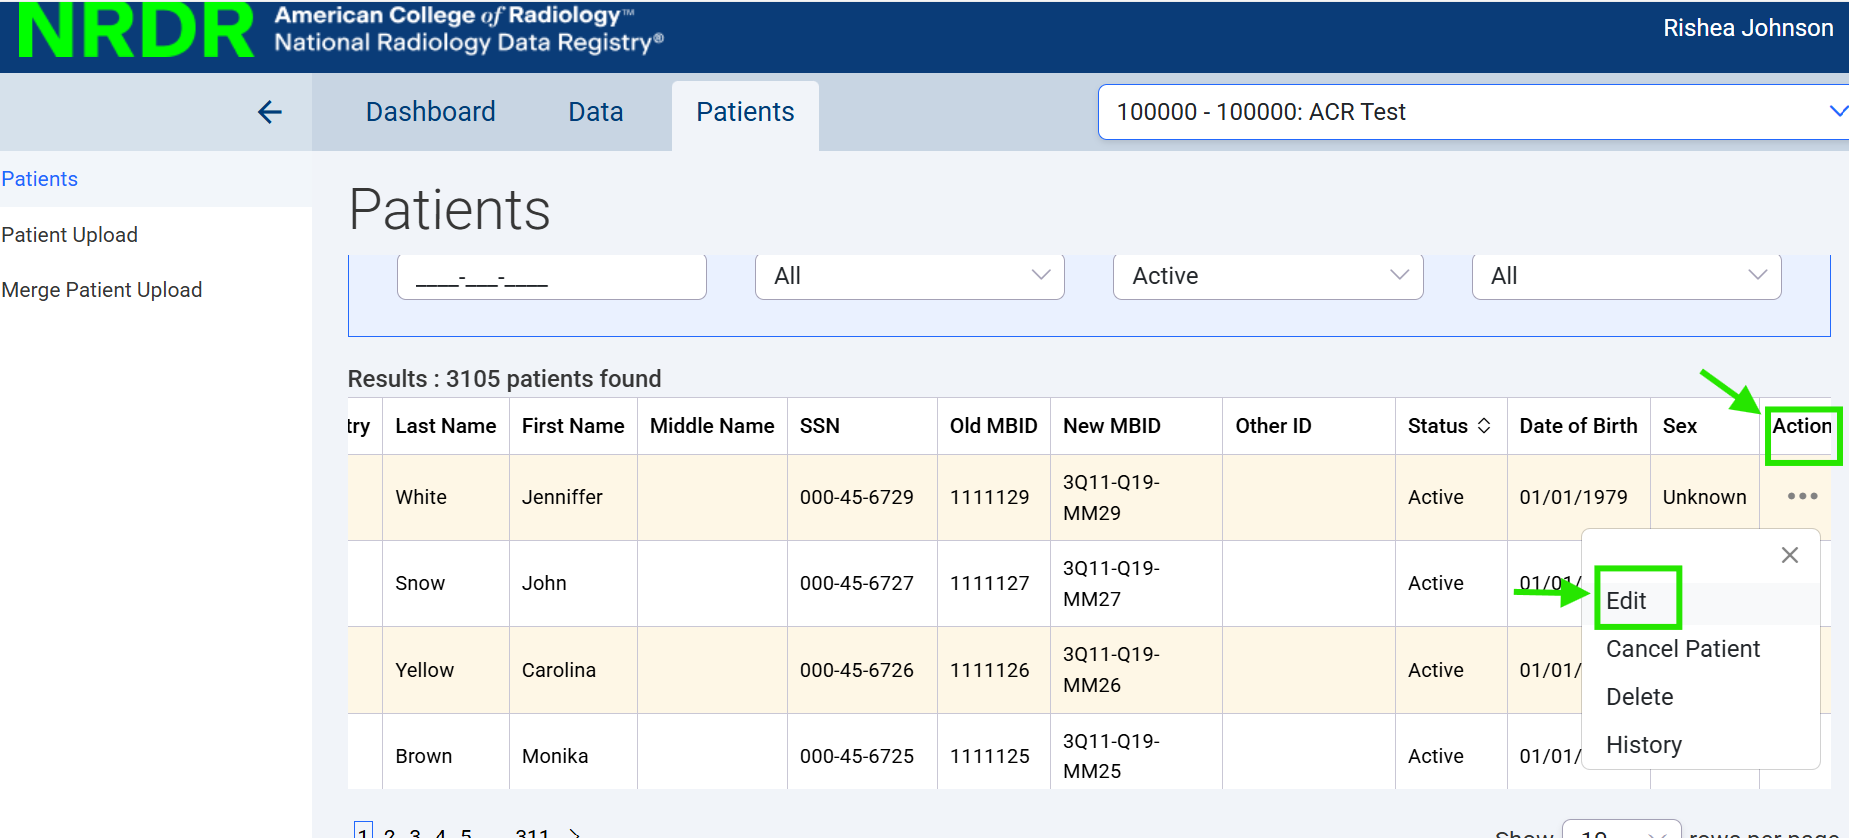Switch to the Data tab
The width and height of the screenshot is (1849, 838).
(596, 112)
